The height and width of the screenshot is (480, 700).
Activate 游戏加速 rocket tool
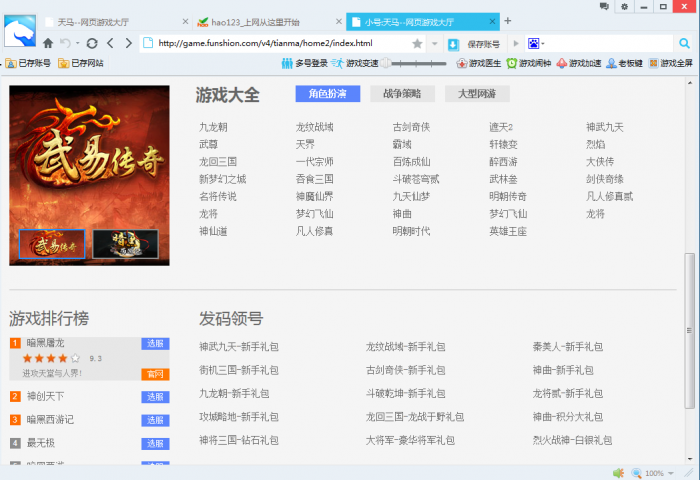click(x=579, y=63)
